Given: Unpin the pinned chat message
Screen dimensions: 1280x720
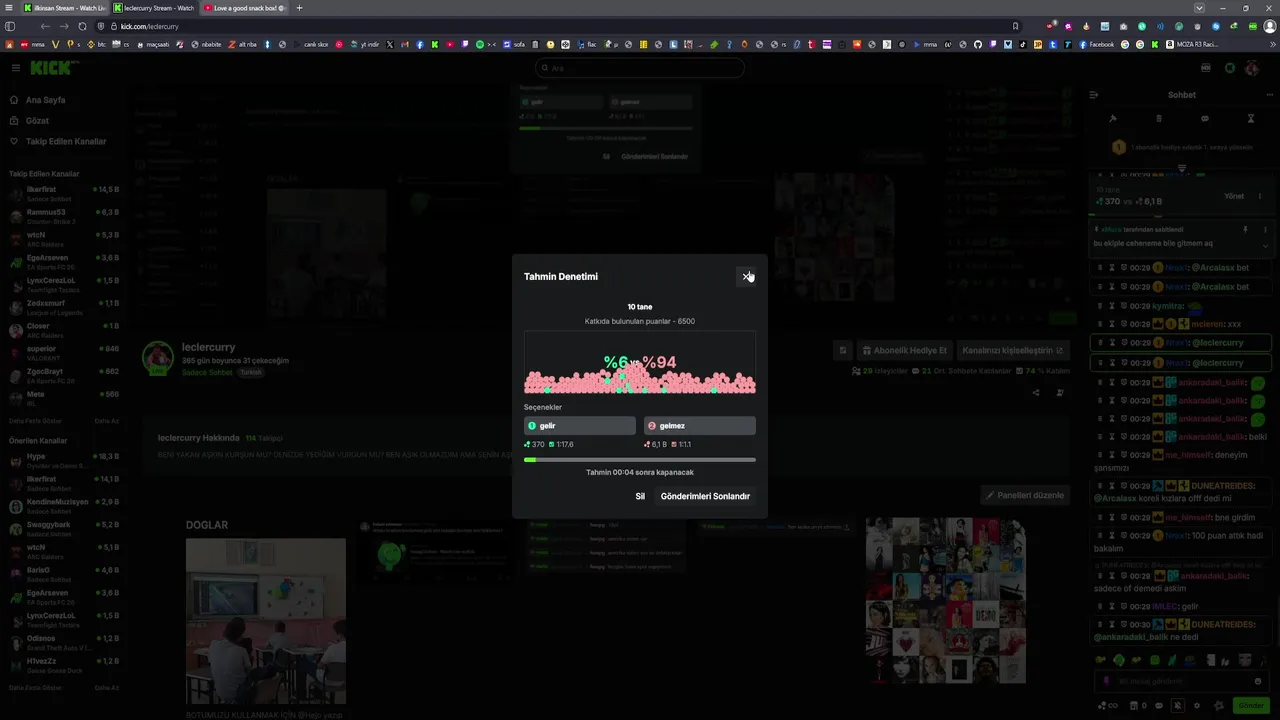Looking at the screenshot, I should coord(1246,229).
